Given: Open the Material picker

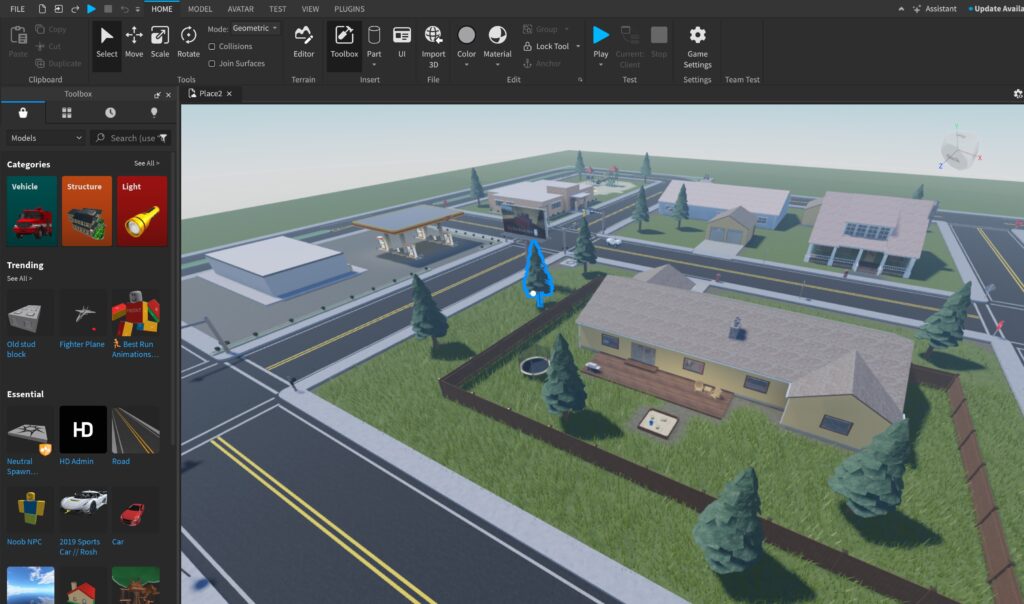Looking at the screenshot, I should pos(497,42).
